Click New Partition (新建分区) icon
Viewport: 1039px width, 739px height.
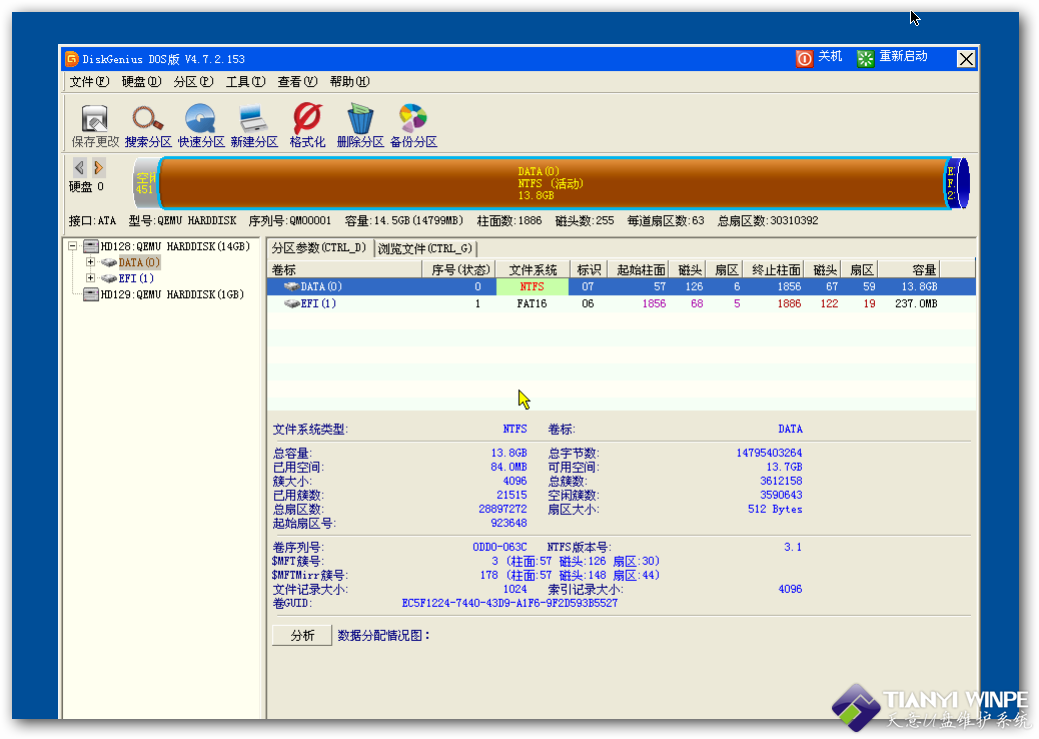click(253, 119)
